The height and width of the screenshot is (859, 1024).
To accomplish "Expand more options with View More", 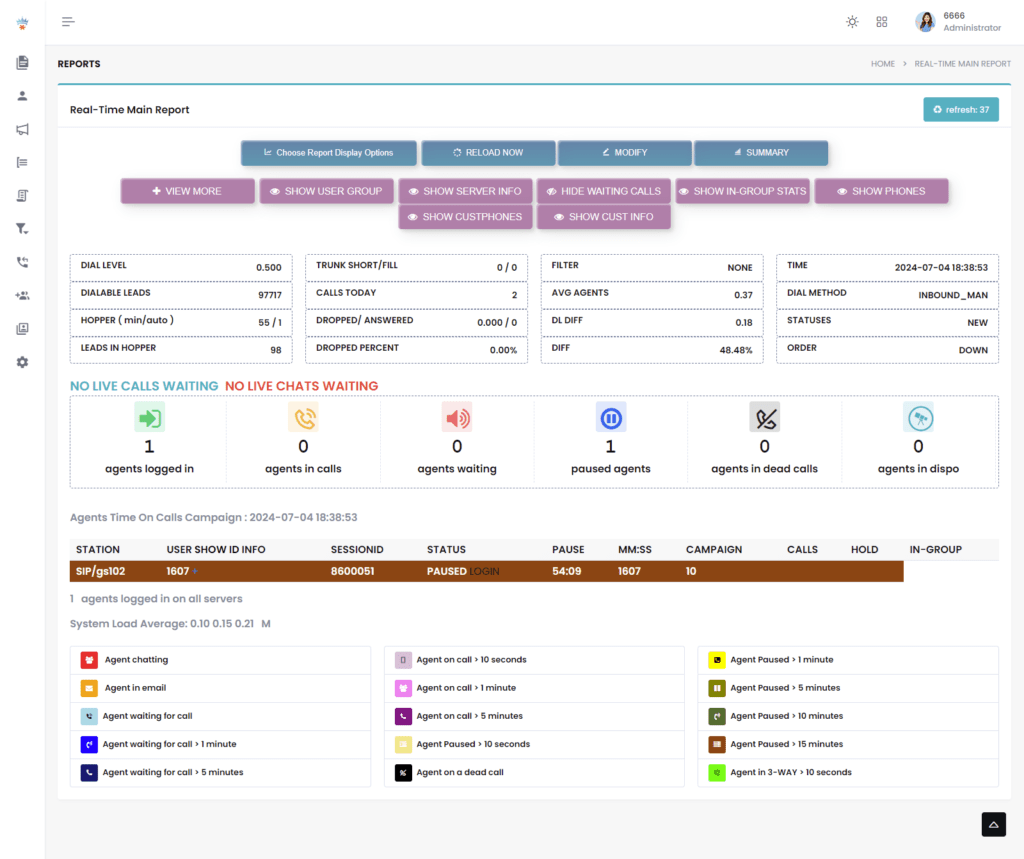I will (187, 191).
